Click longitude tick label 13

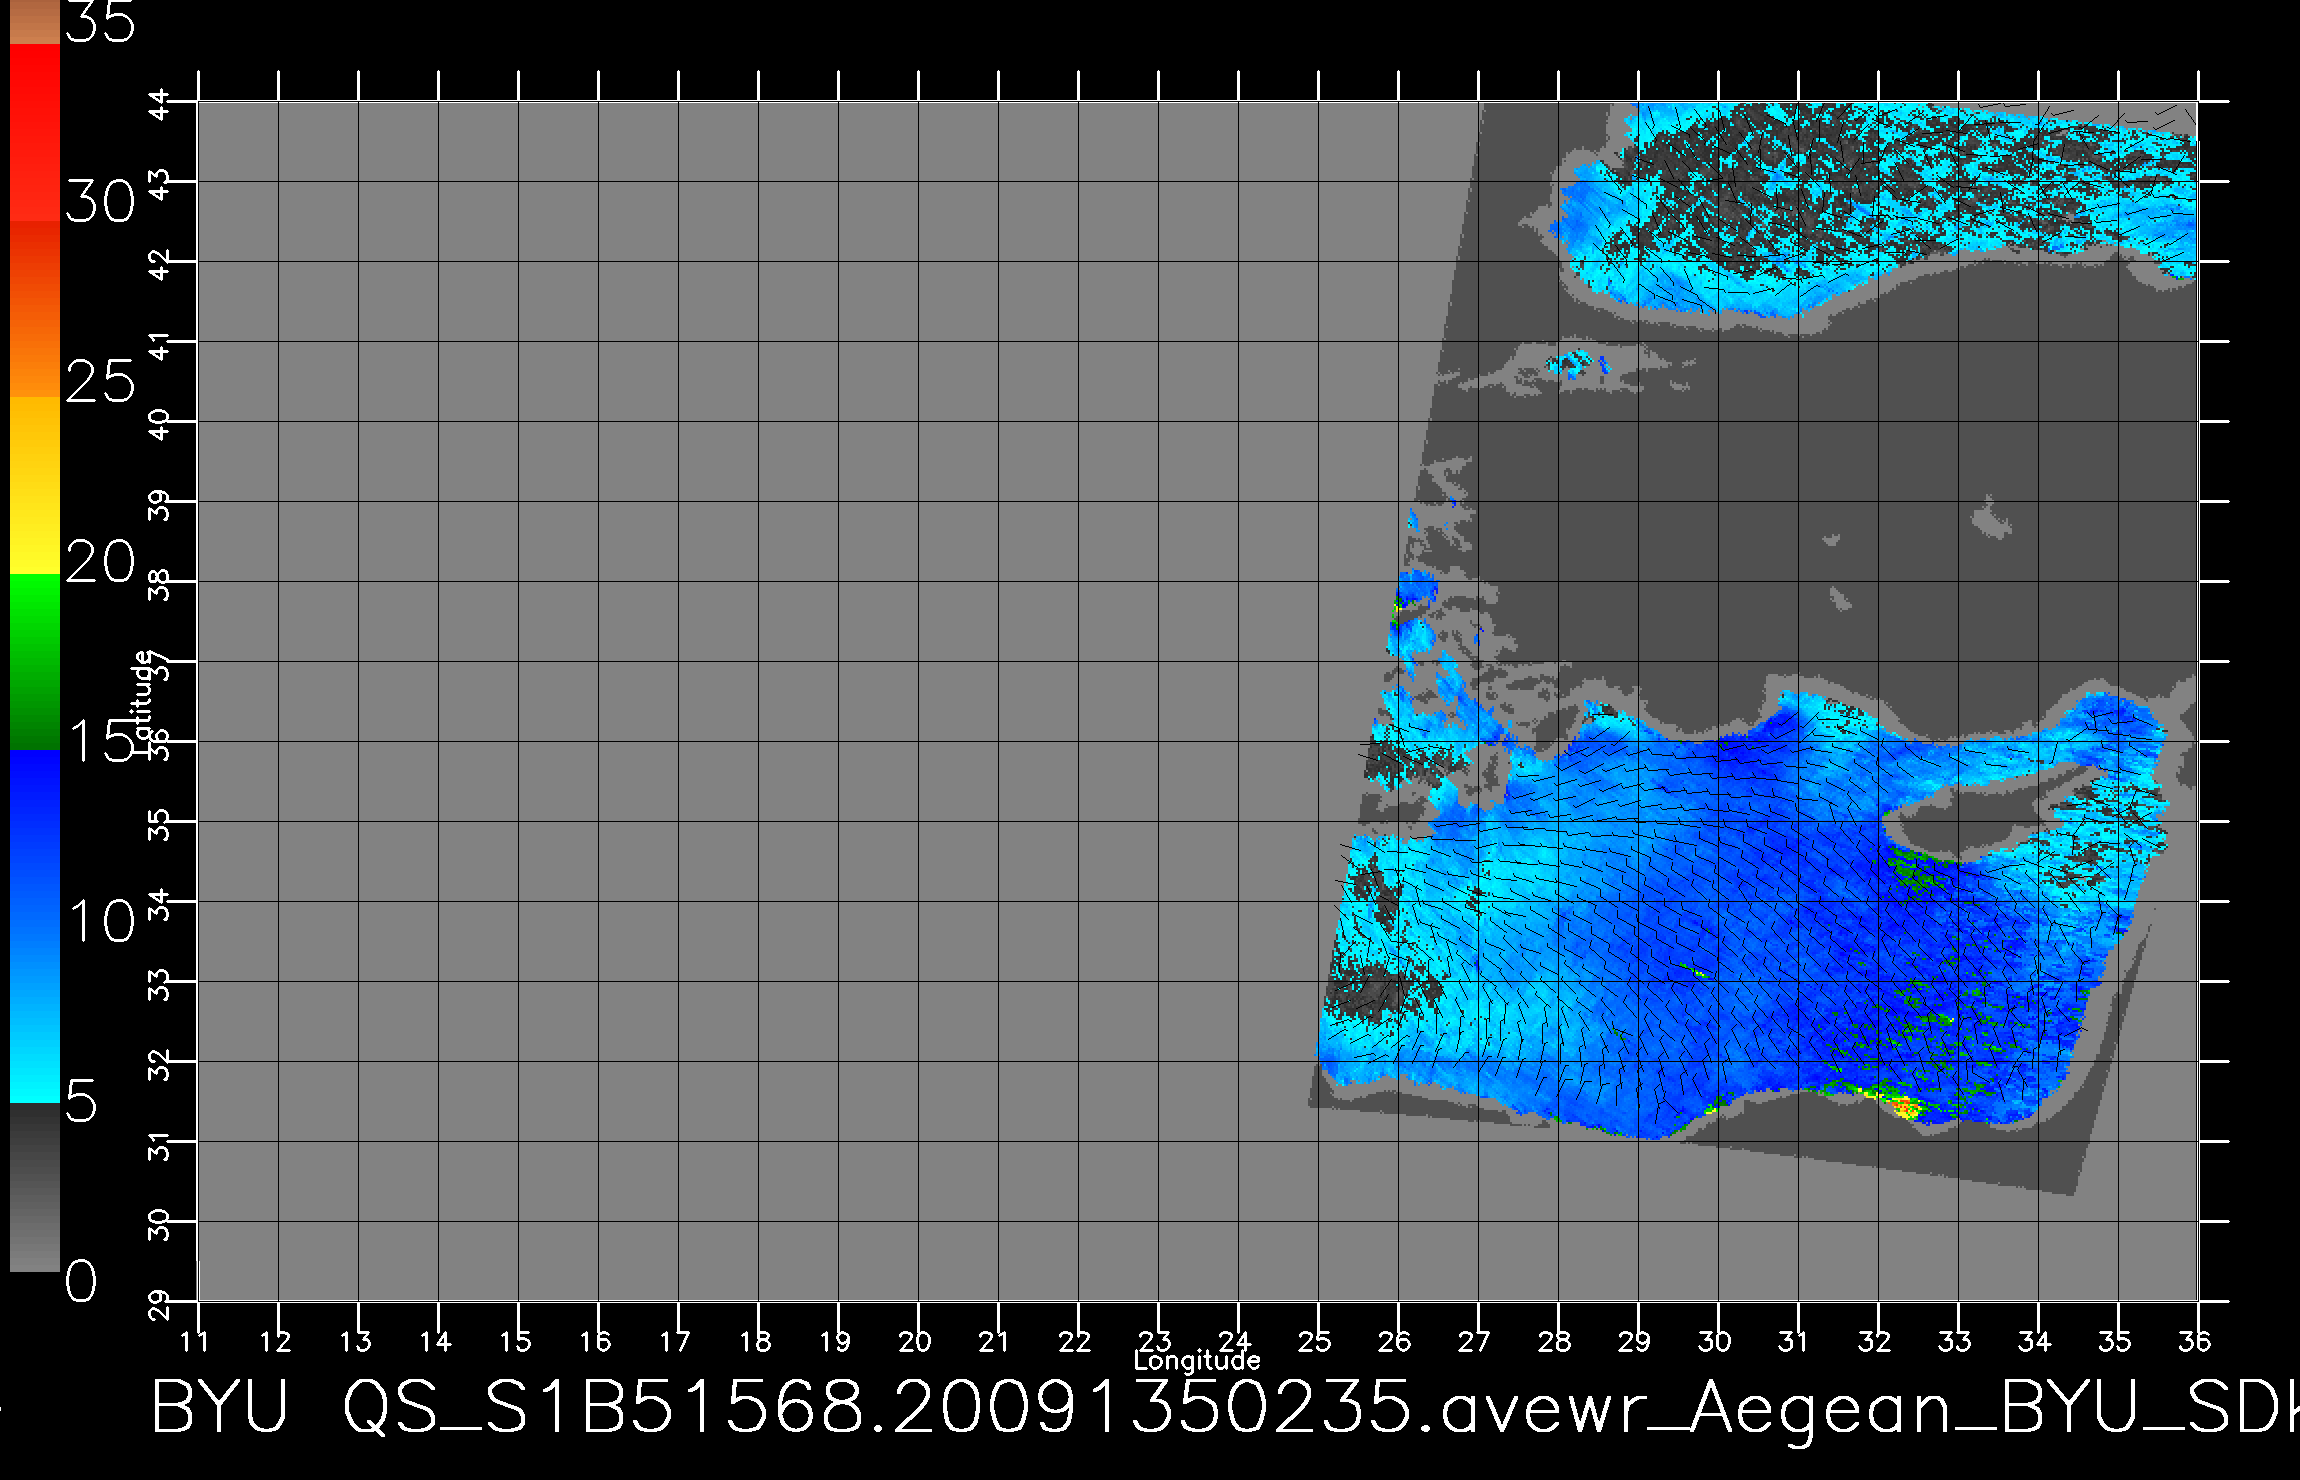coord(355,1341)
